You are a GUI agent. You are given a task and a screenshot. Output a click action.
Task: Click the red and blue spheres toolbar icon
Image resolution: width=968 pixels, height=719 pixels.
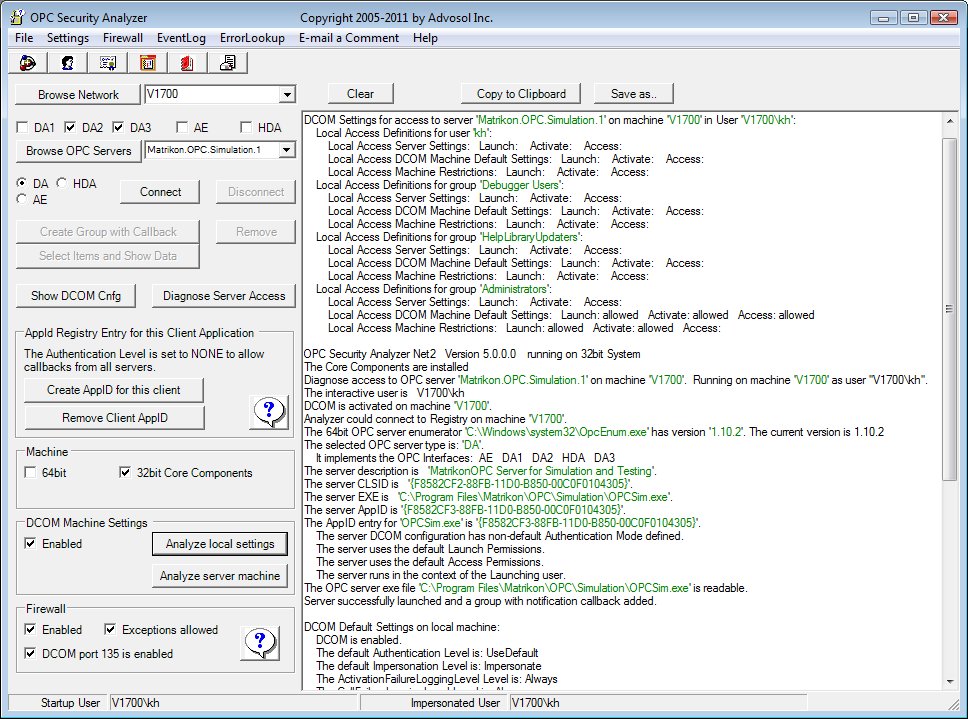(x=28, y=63)
